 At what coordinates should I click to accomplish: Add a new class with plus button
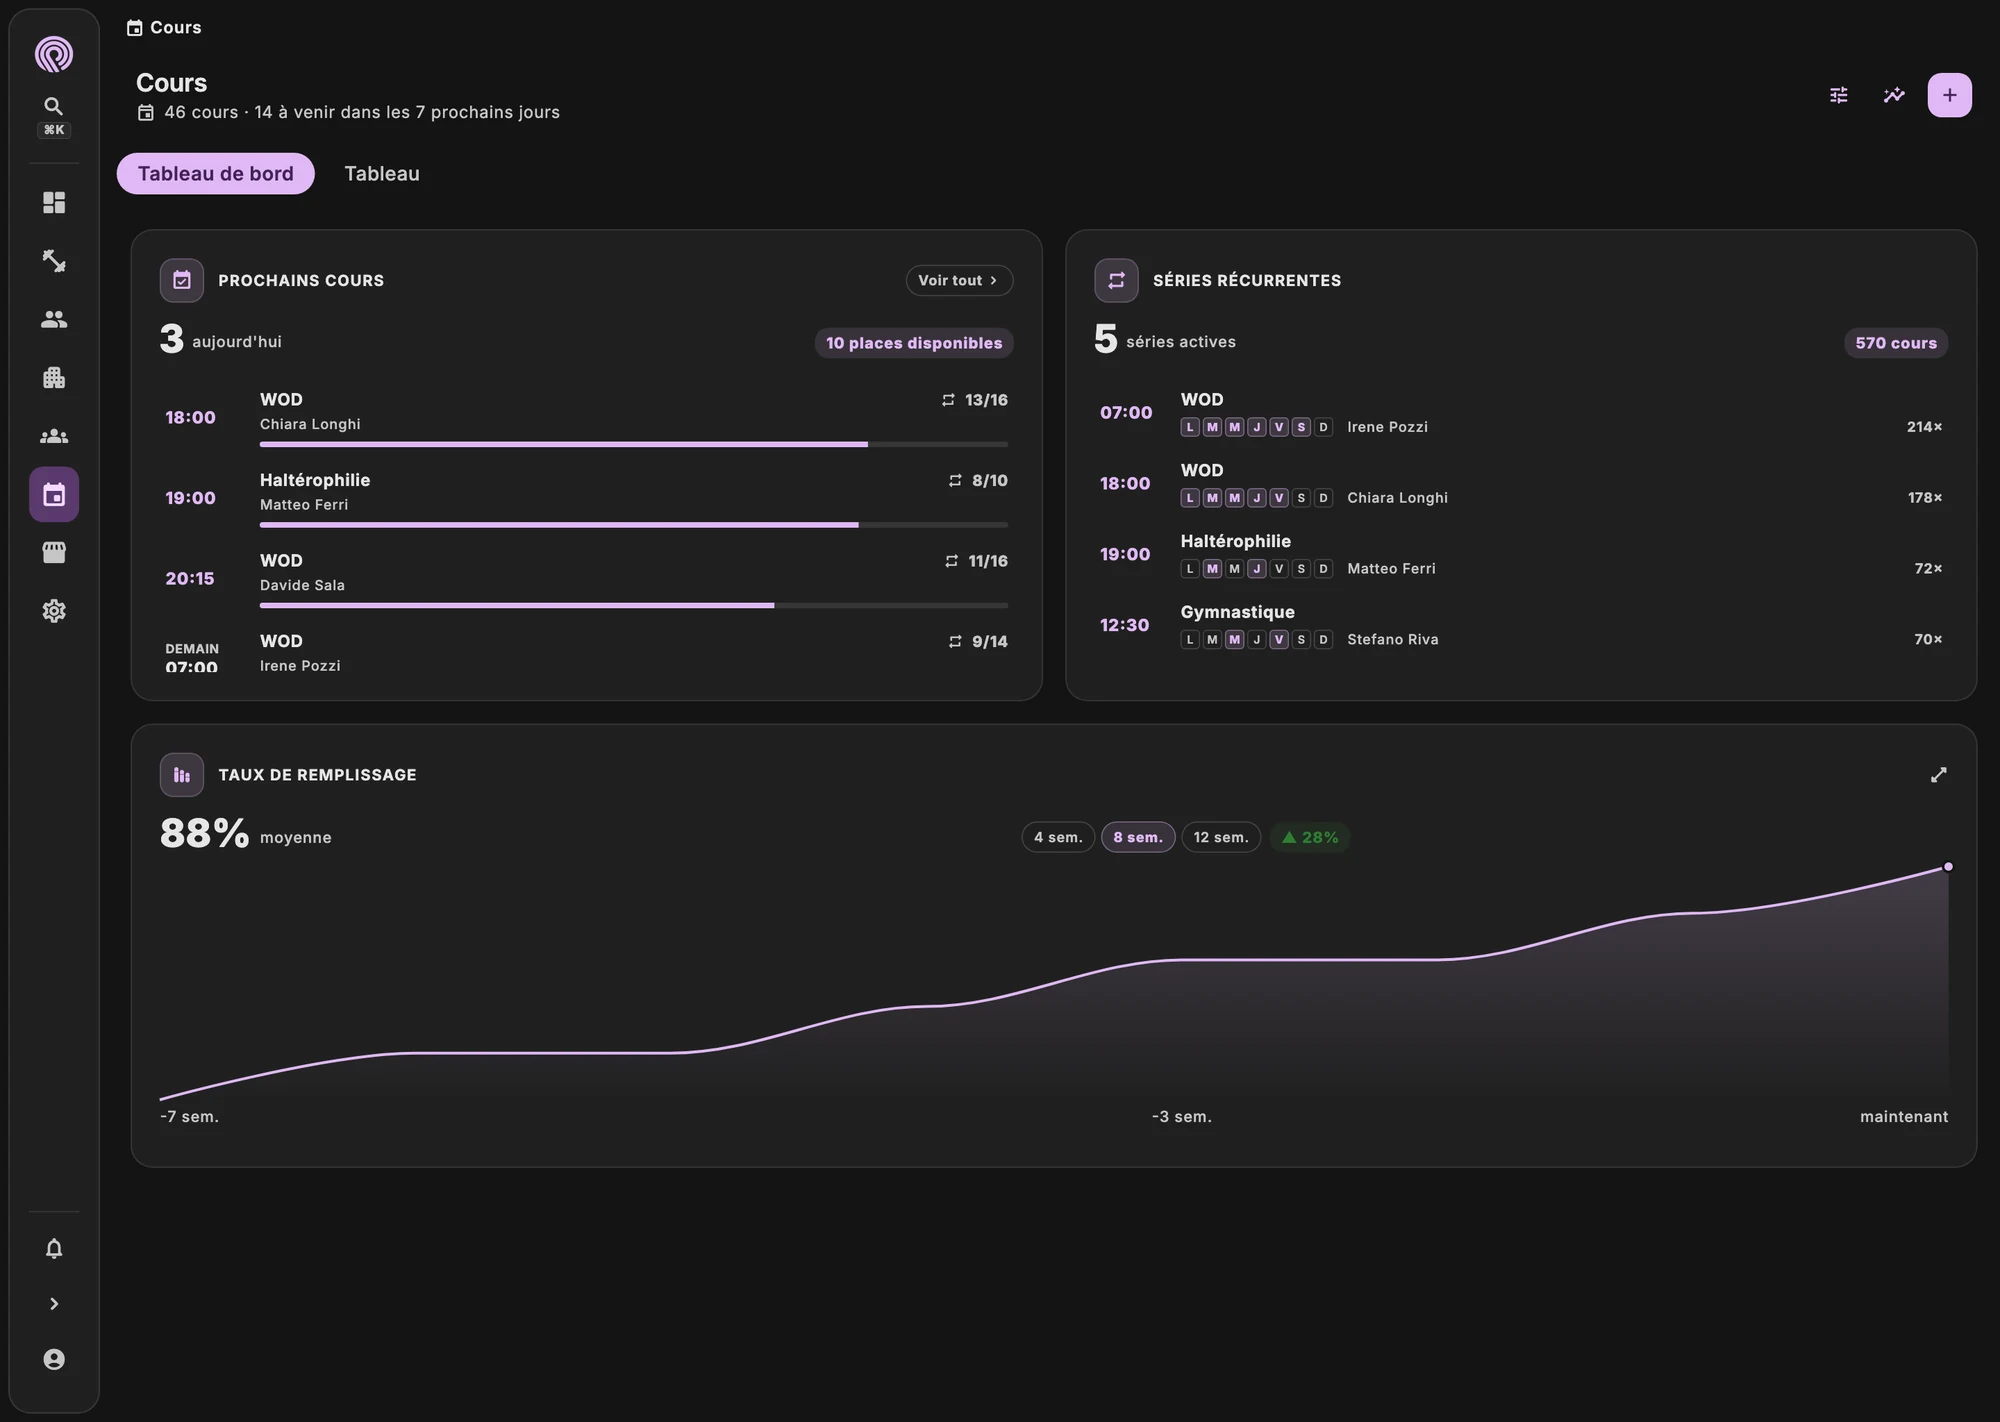pyautogui.click(x=1949, y=95)
